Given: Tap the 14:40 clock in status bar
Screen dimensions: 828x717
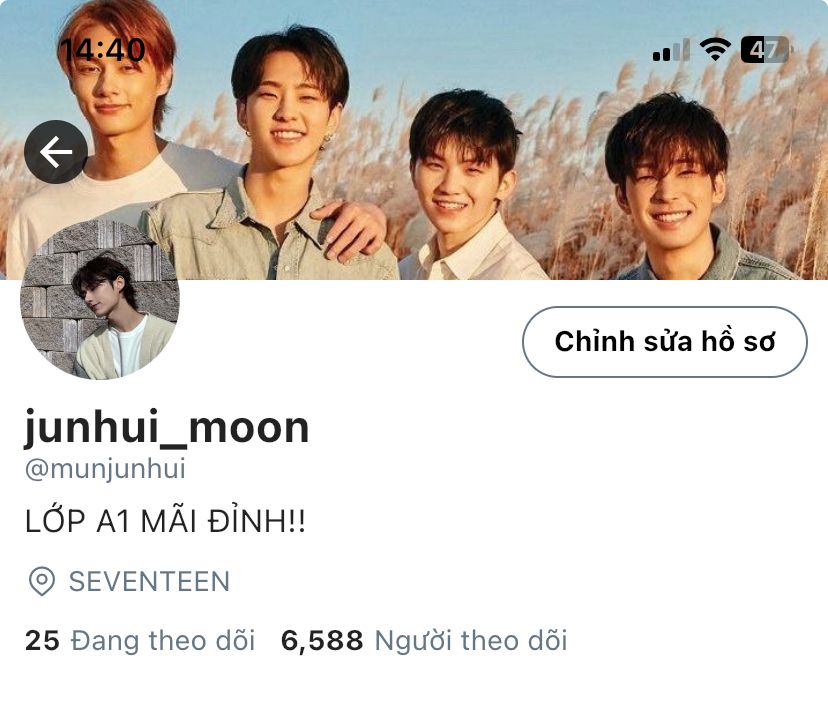Looking at the screenshot, I should pos(102,51).
